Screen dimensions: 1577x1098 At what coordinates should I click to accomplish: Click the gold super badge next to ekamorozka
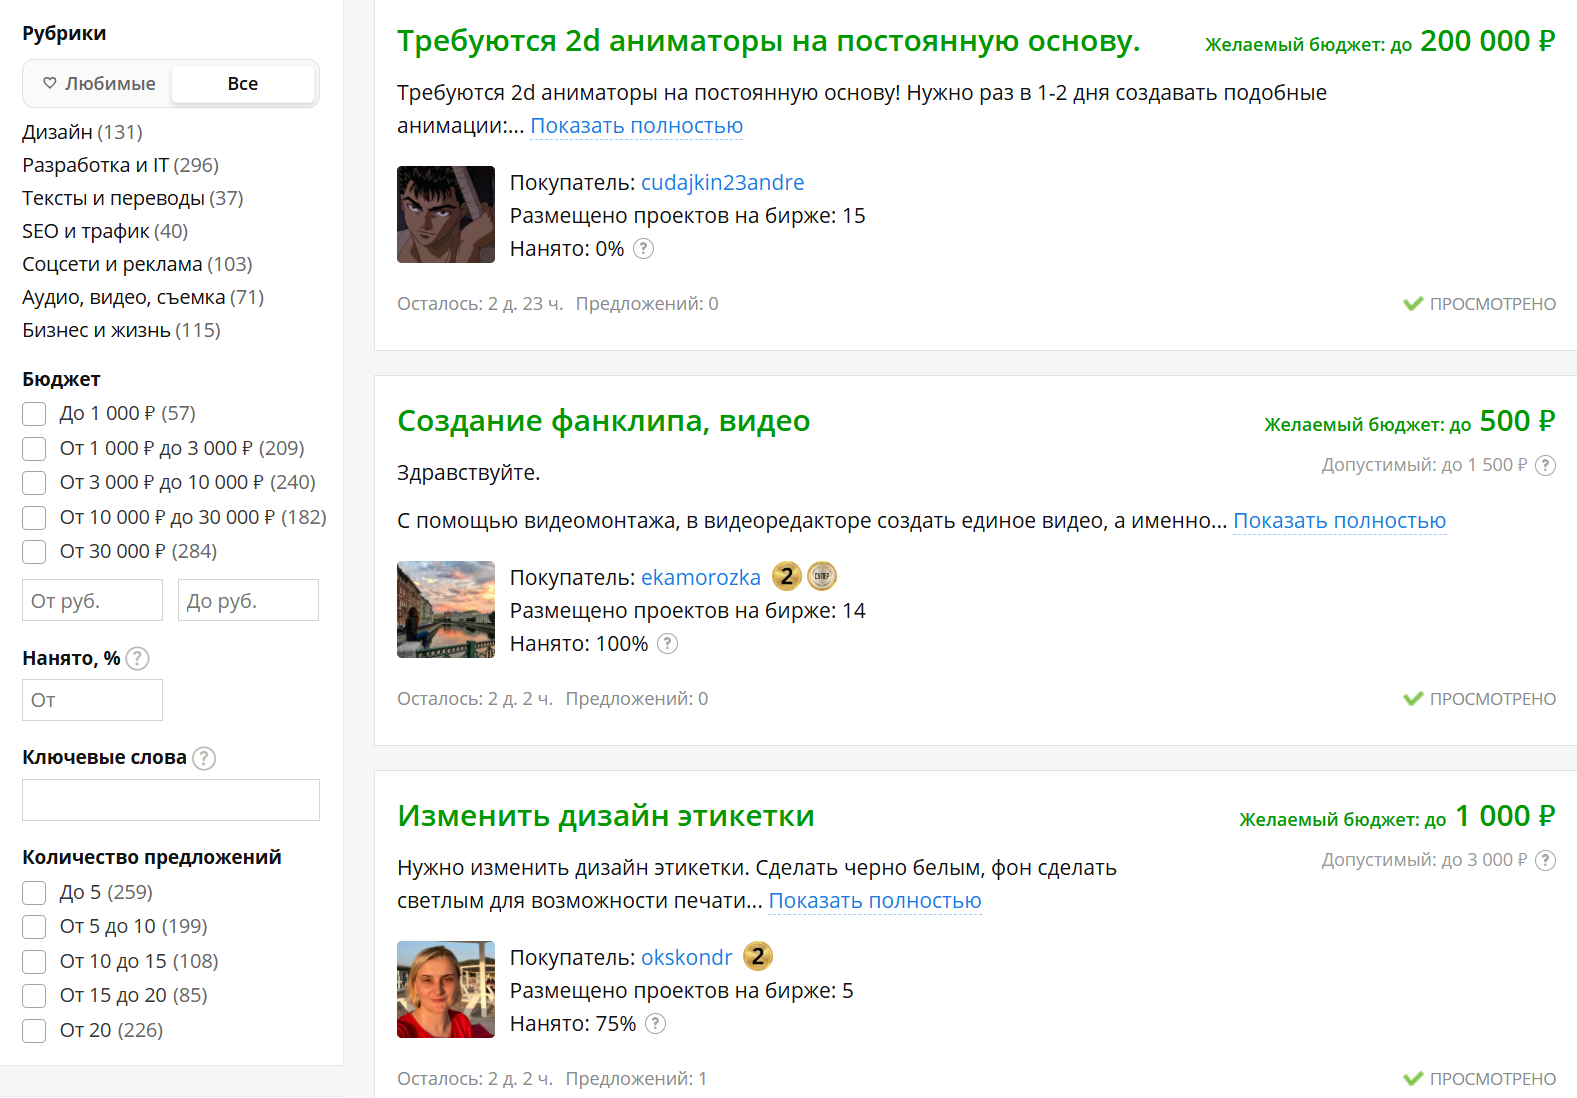822,577
